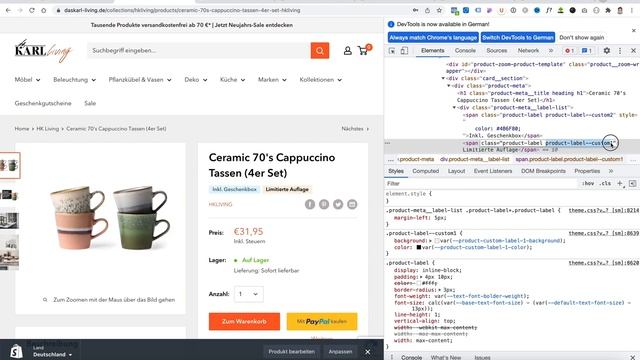Viewport: 640px width, 360px height.
Task: Open the Geschenkgutscheine link
Action: (43, 103)
